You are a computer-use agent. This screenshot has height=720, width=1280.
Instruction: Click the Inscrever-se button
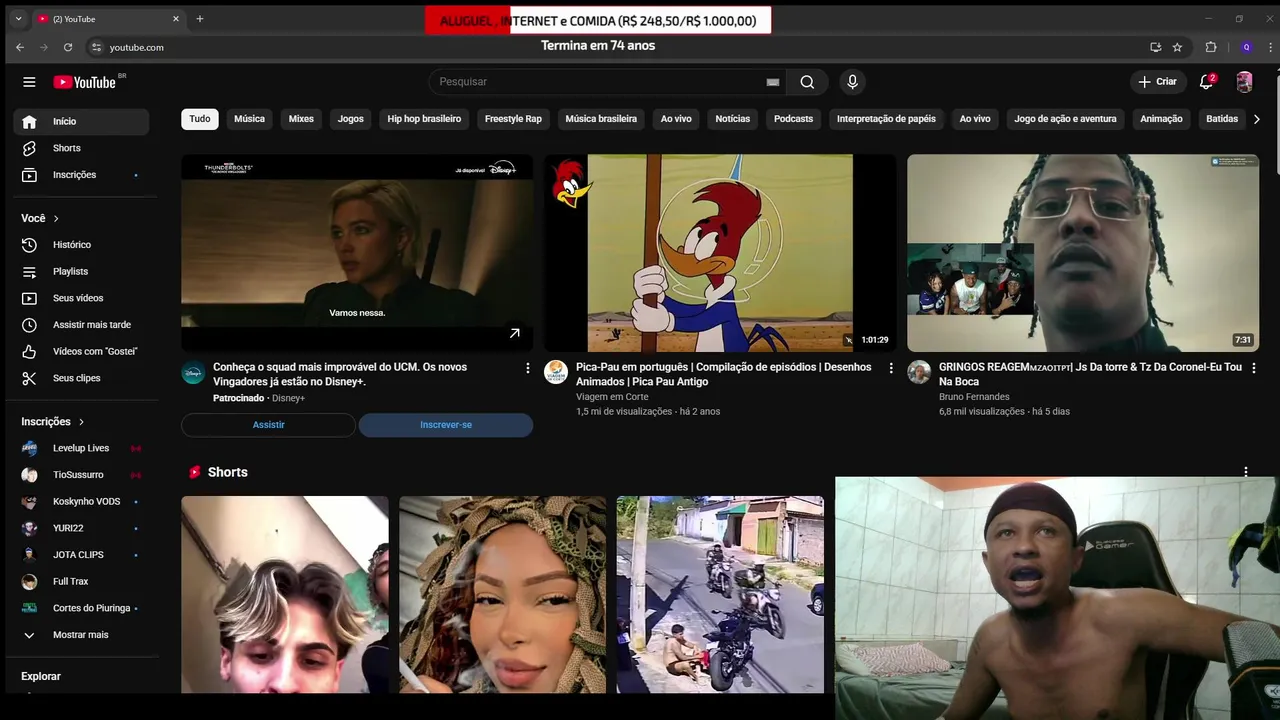click(446, 425)
